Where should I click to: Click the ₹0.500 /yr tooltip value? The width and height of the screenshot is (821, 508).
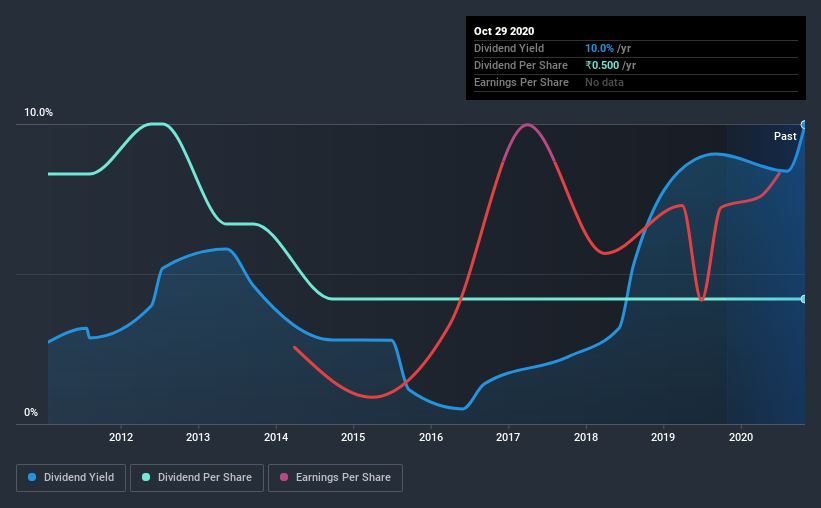(x=611, y=65)
